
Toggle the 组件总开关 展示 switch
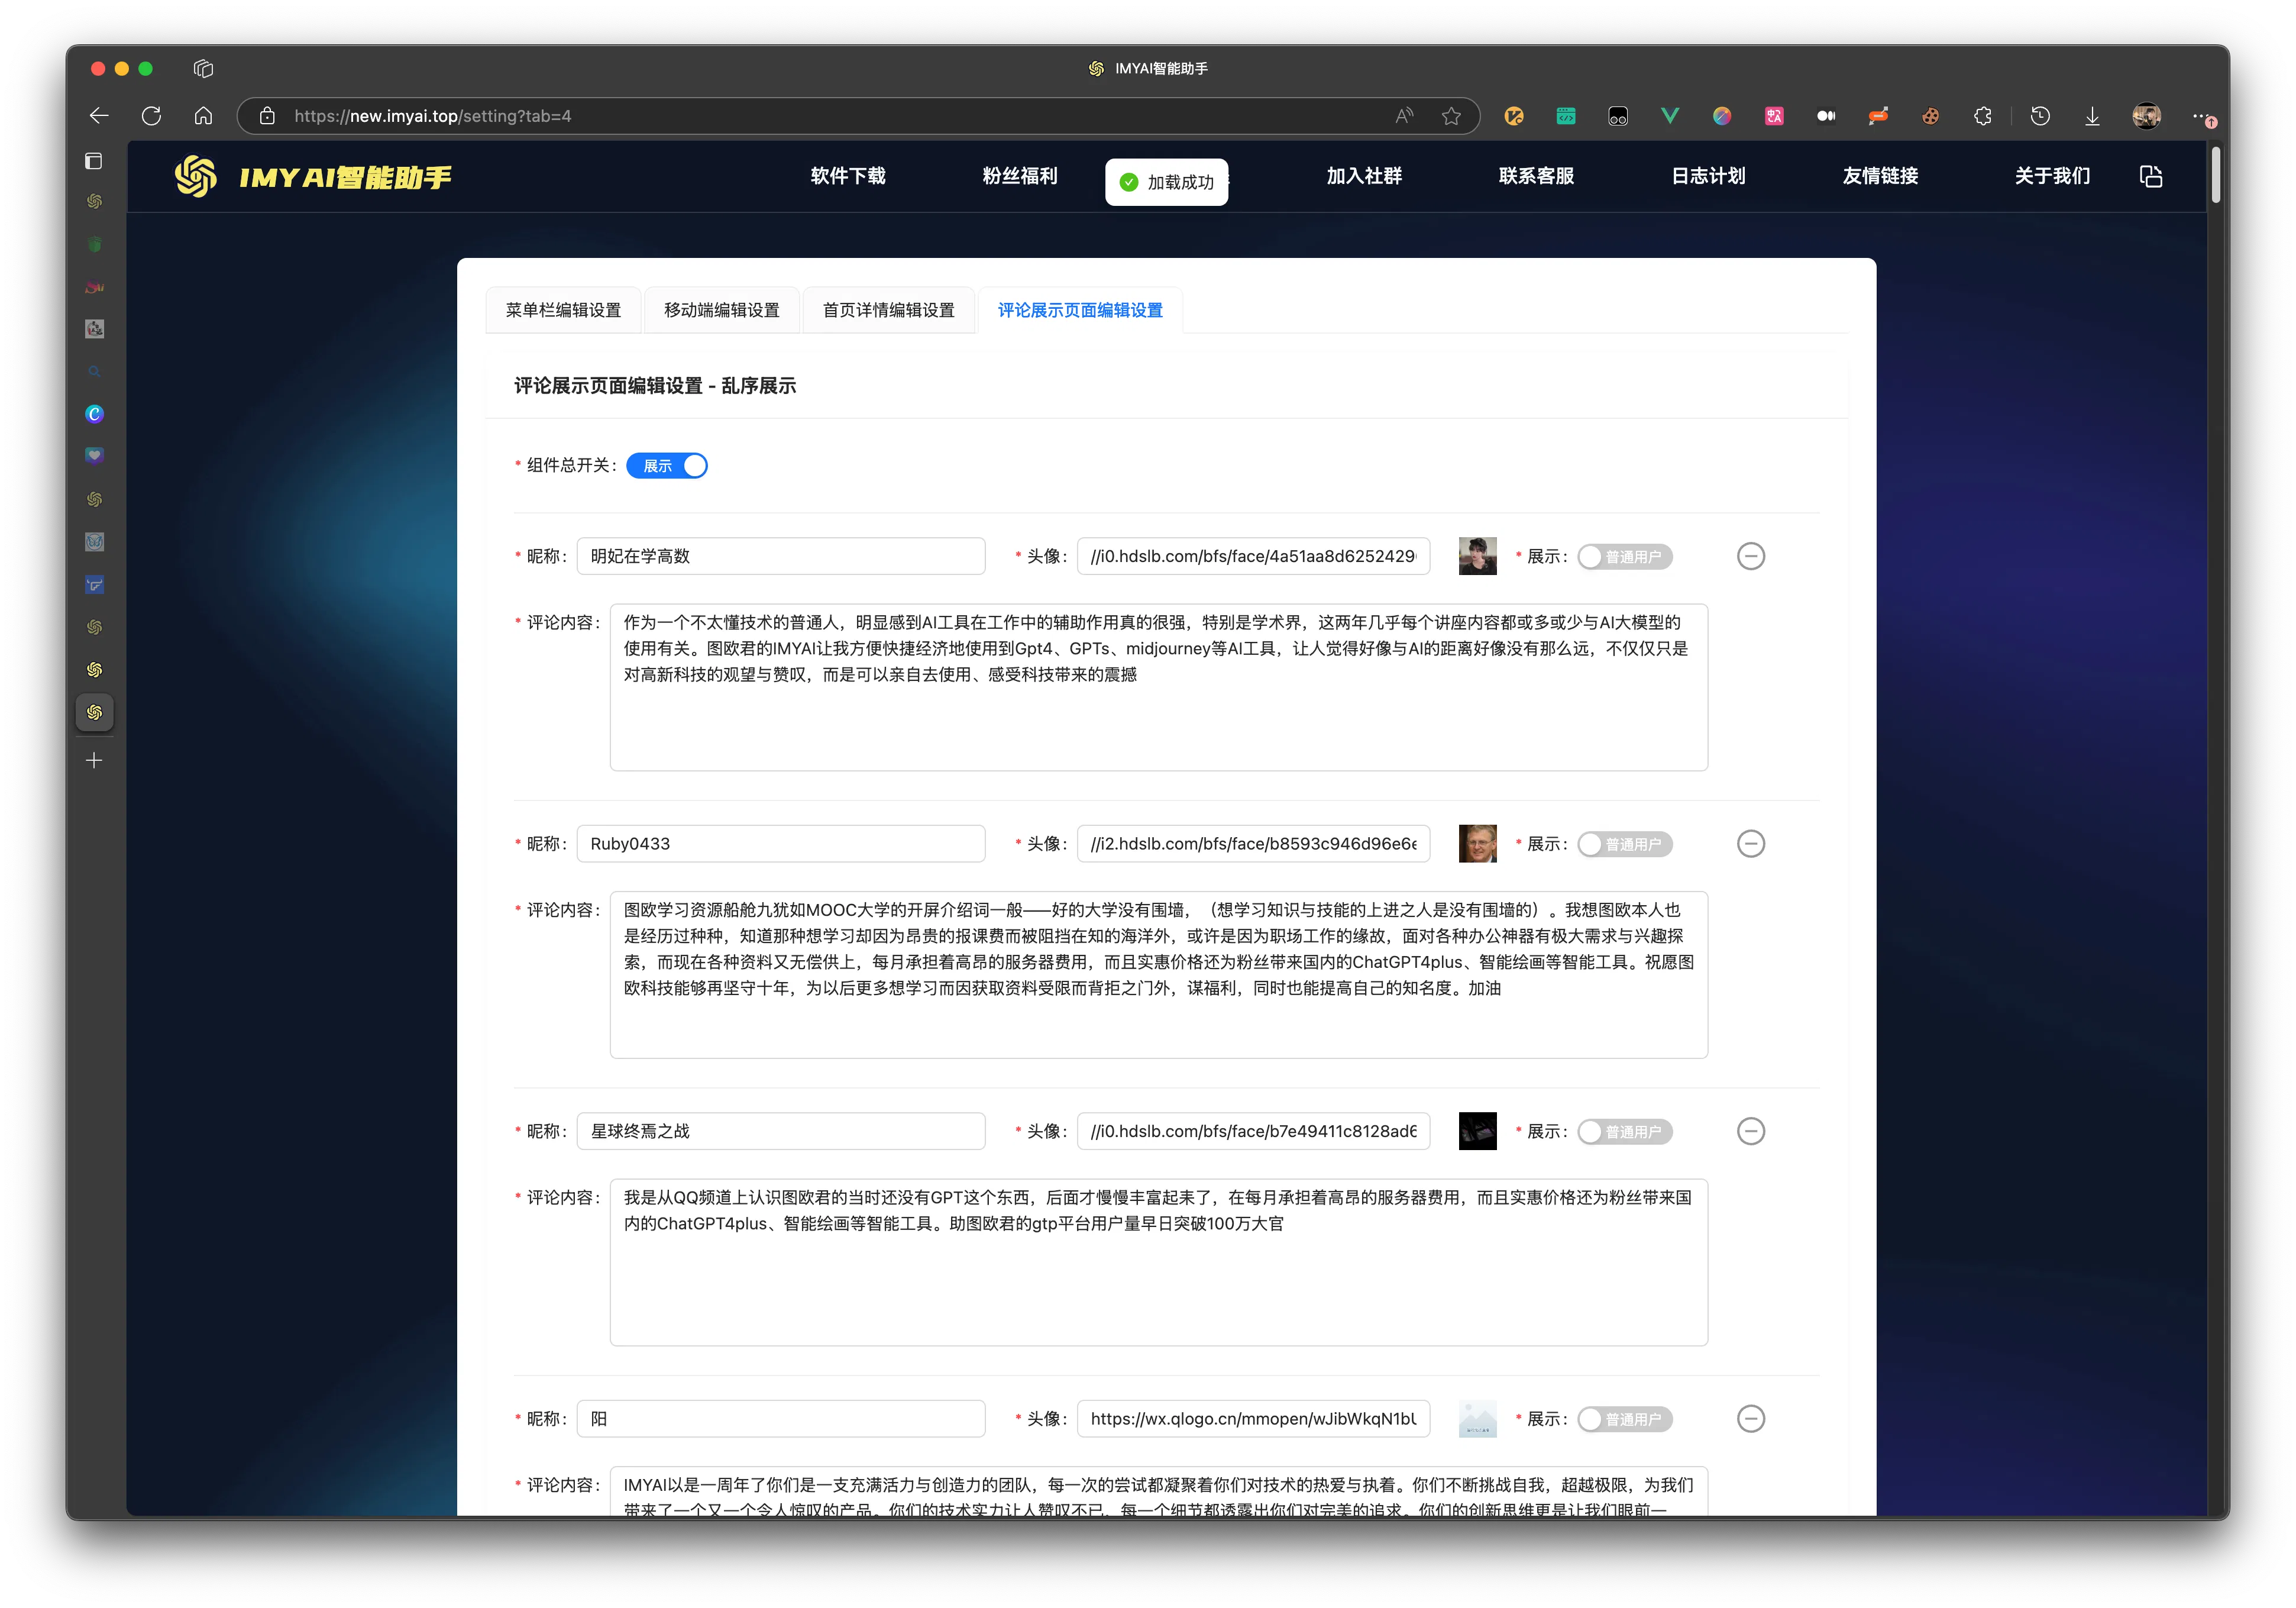point(666,466)
